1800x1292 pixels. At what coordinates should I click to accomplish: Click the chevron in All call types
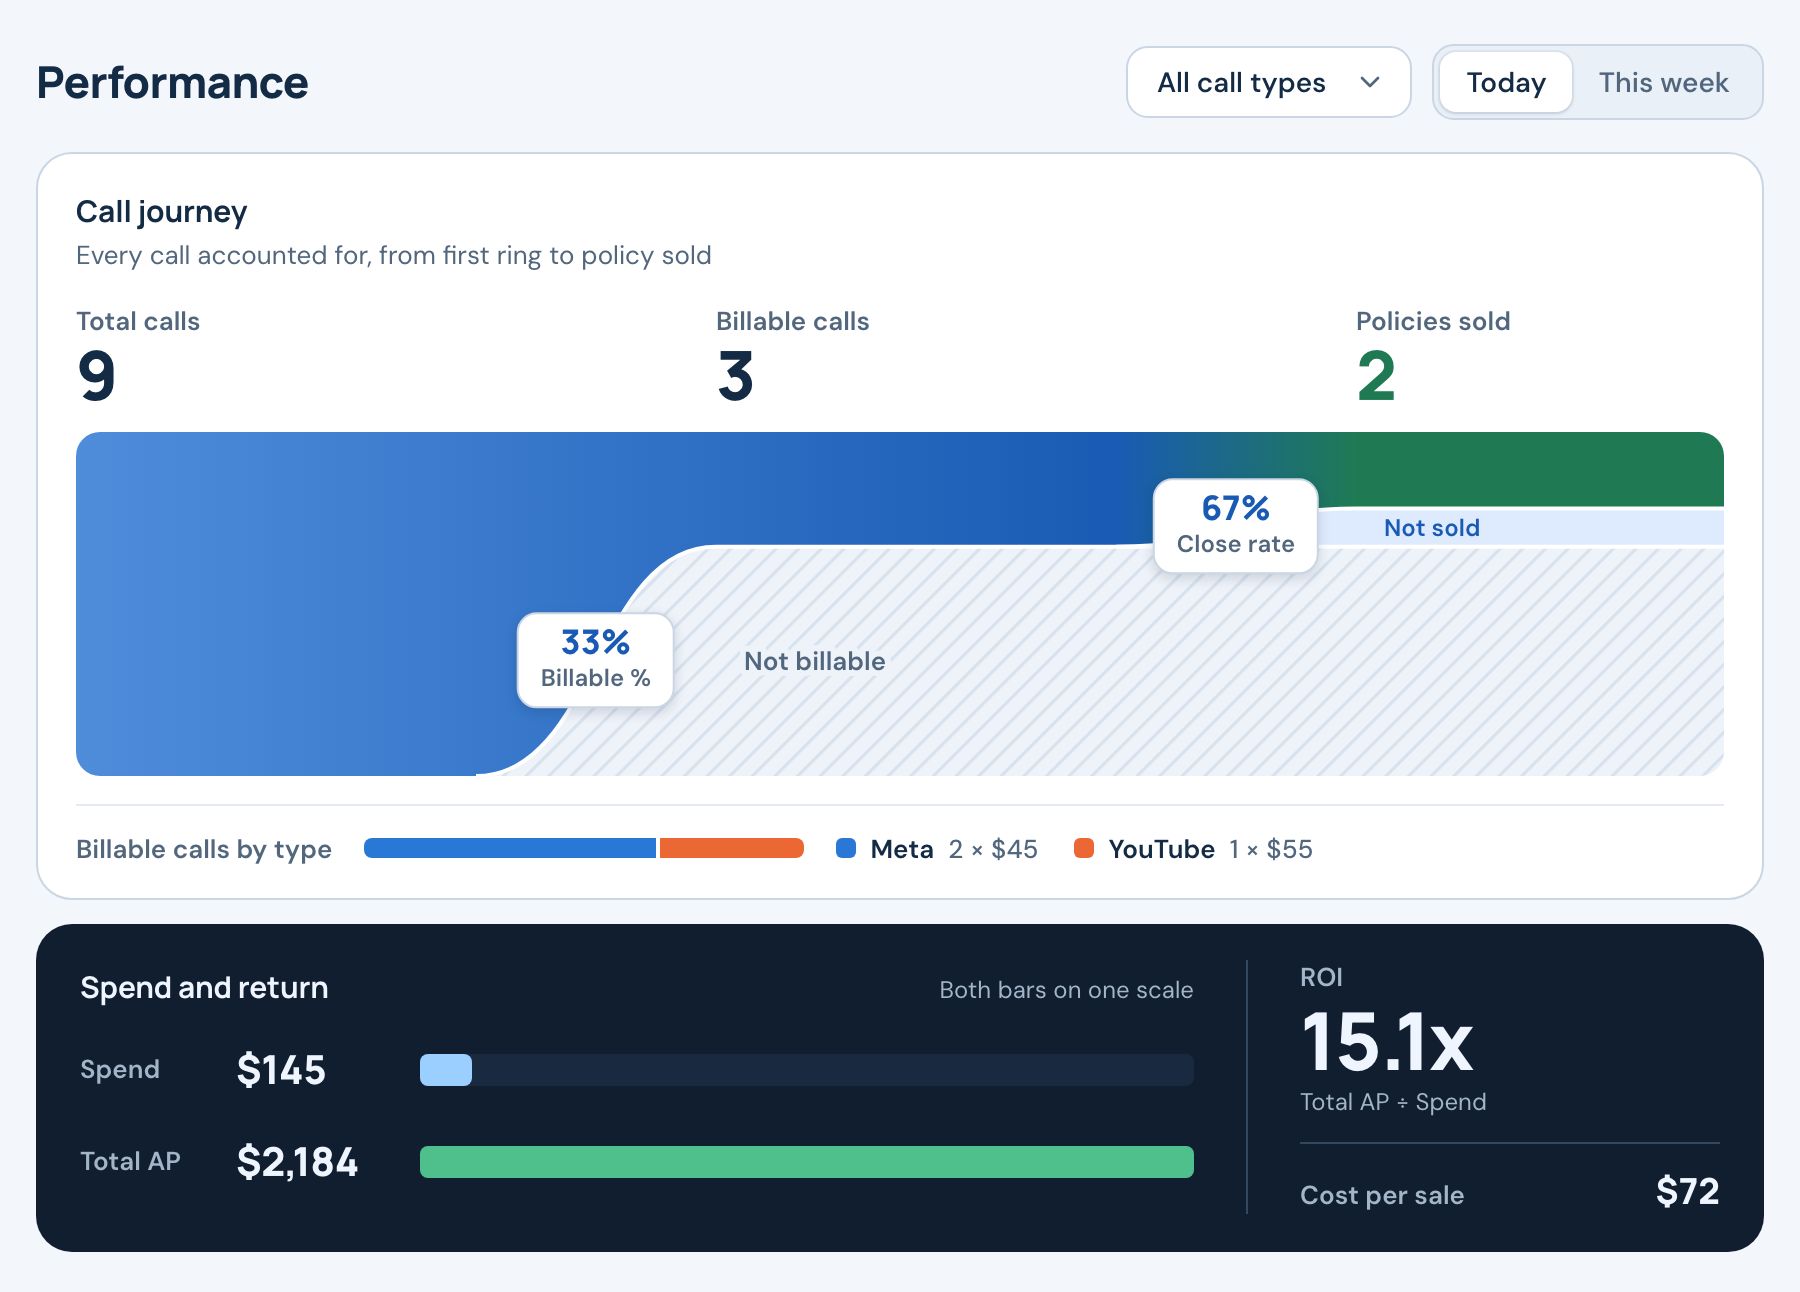coord(1370,82)
